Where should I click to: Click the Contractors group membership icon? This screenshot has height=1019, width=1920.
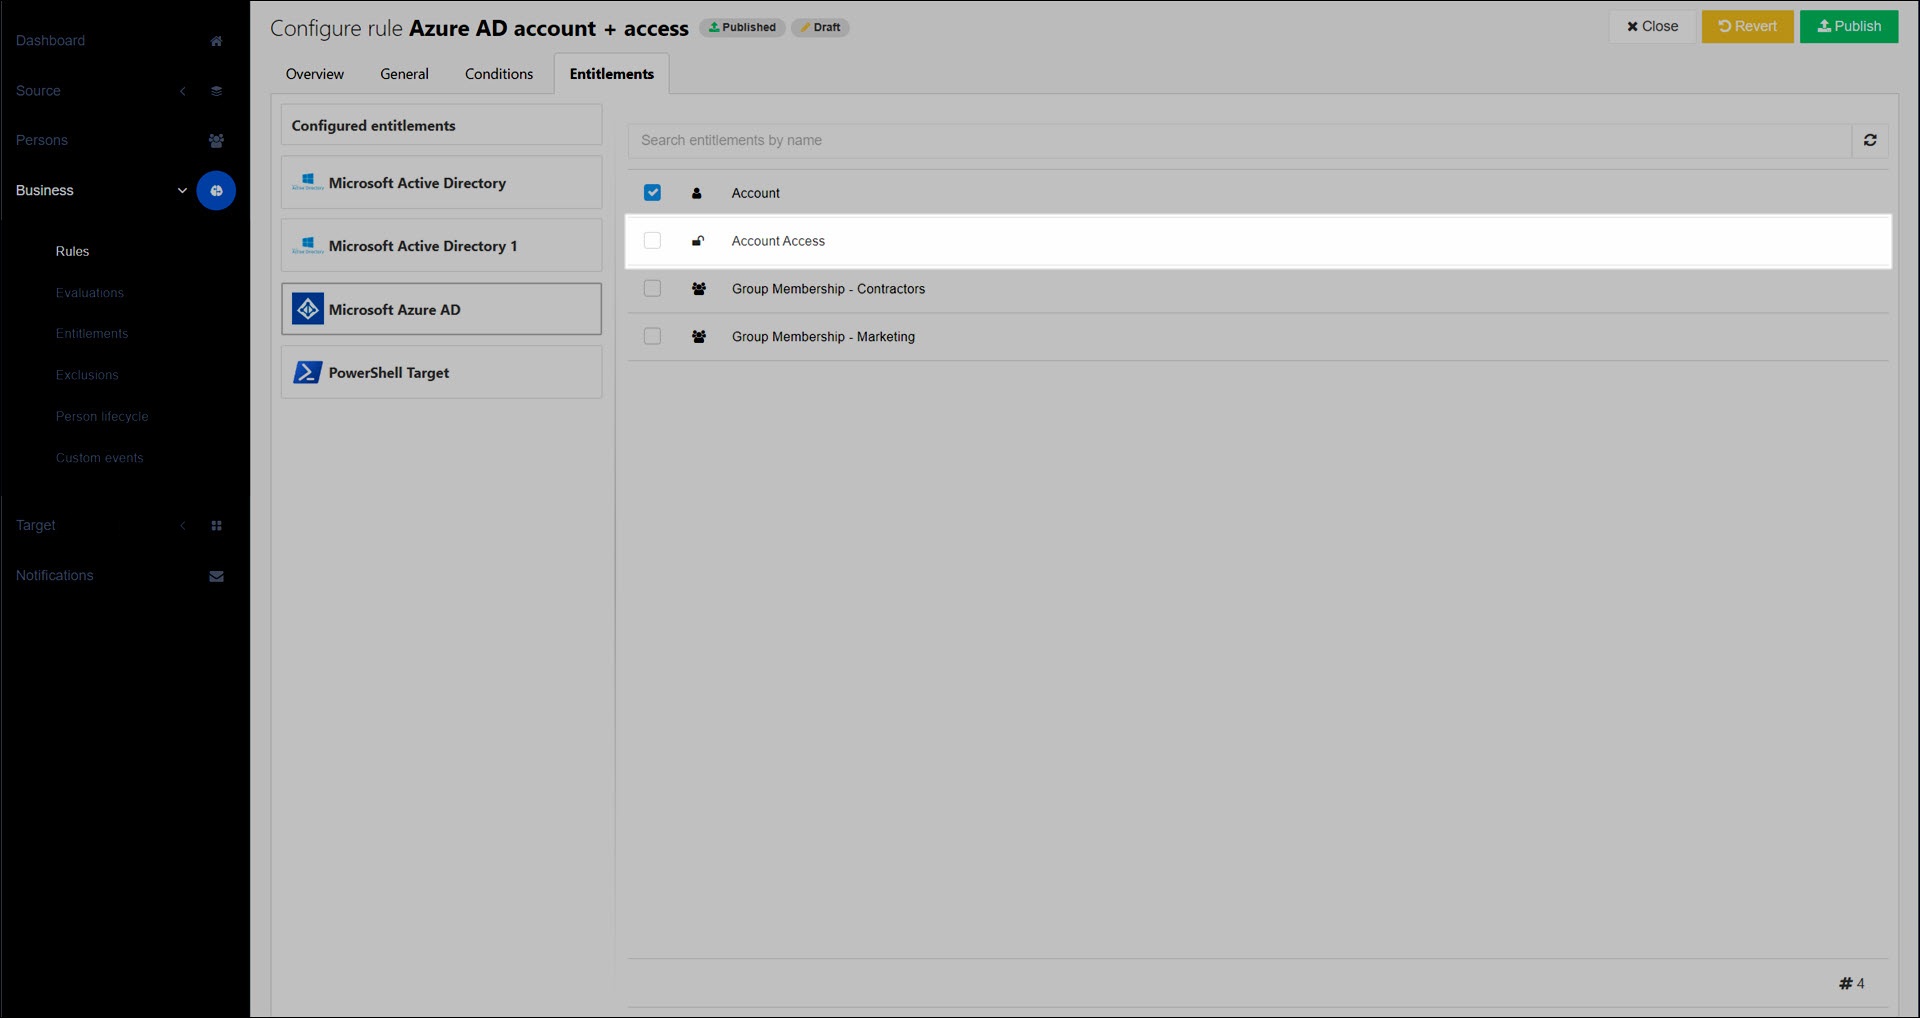[x=699, y=289]
